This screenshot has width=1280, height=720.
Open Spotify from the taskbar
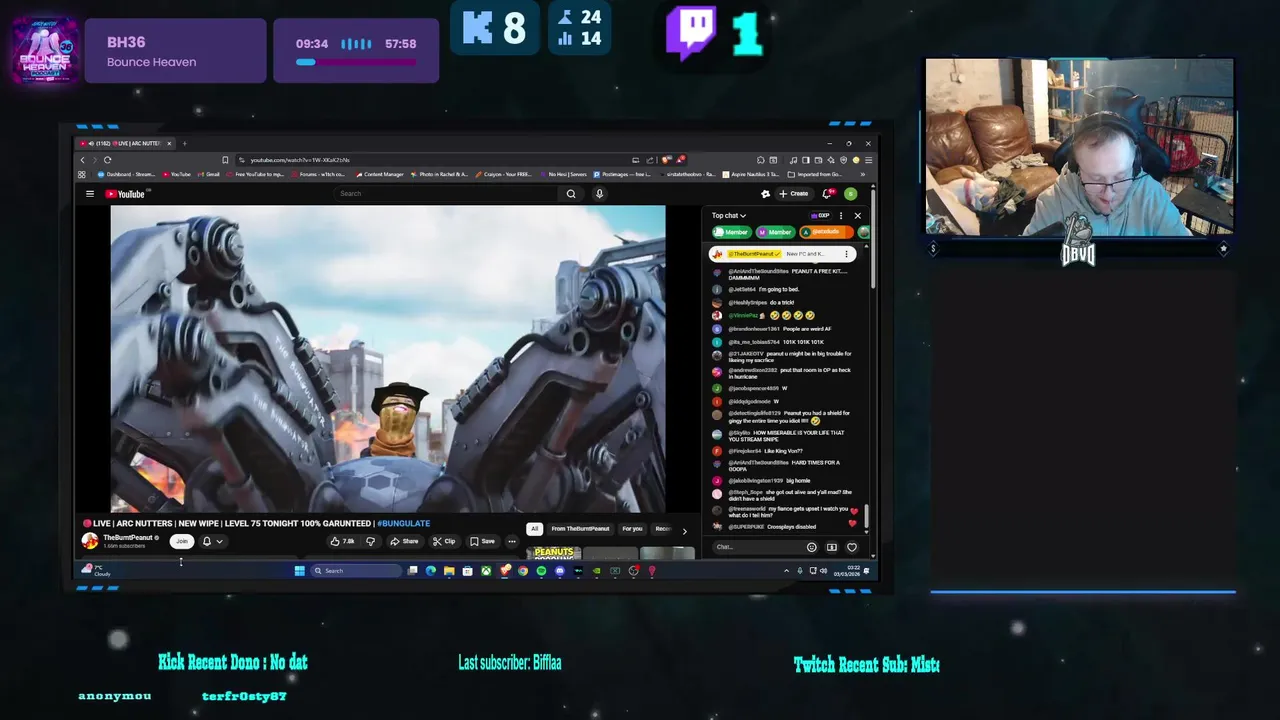[x=541, y=571]
